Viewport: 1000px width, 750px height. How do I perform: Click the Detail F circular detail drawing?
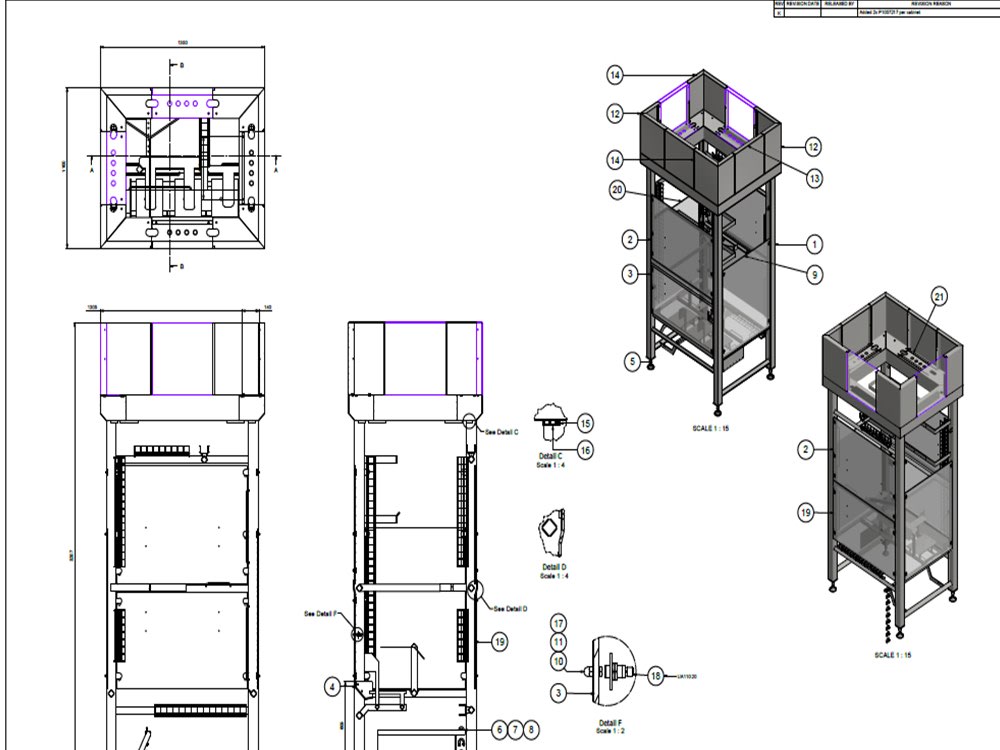613,670
